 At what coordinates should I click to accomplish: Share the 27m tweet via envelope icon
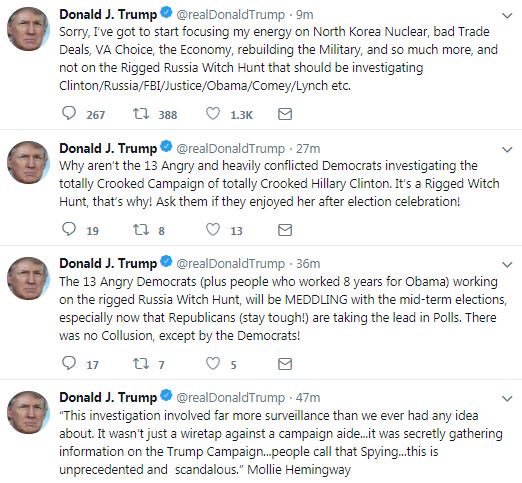tap(285, 230)
